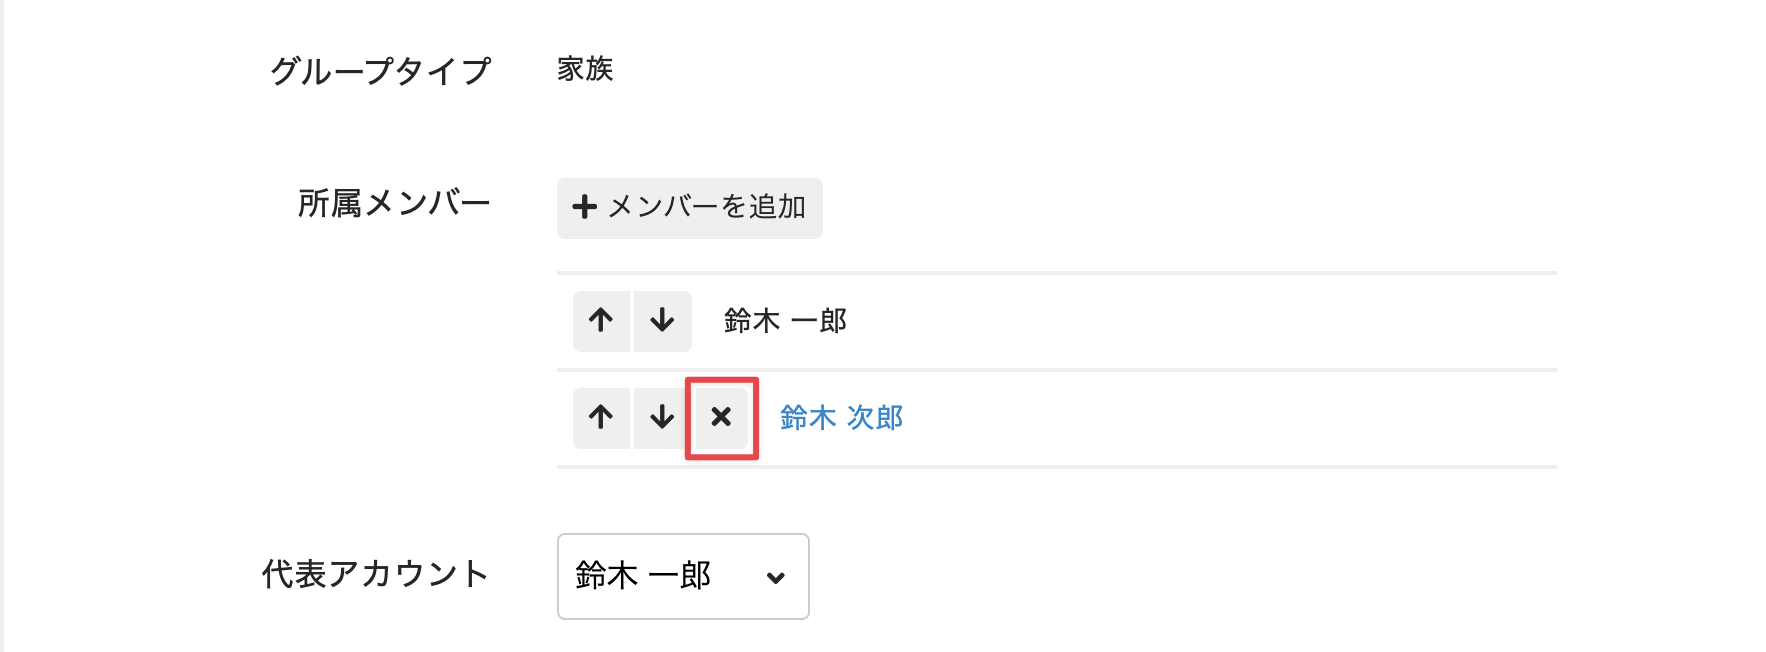The image size is (1766, 652).
Task: Click the divider line below 鈴木 次郎 row
Action: pos(1056,466)
